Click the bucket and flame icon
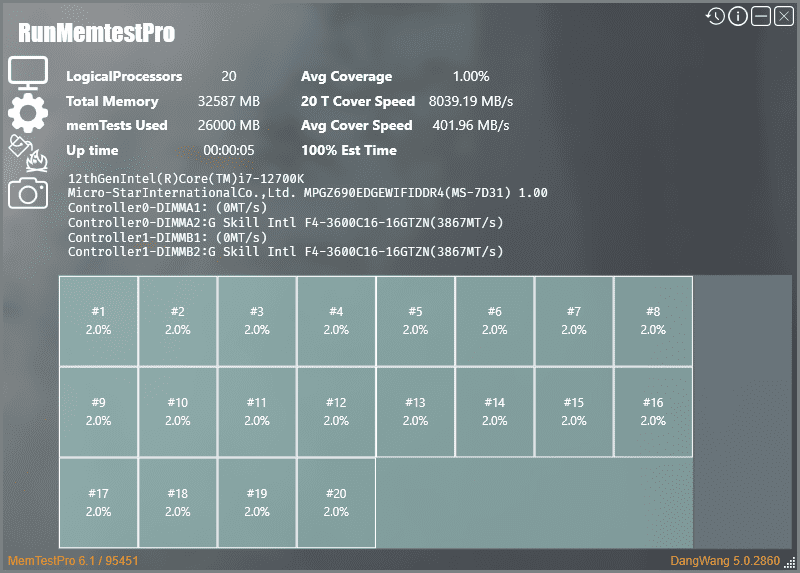Viewport: 800px width, 573px height. (x=28, y=153)
